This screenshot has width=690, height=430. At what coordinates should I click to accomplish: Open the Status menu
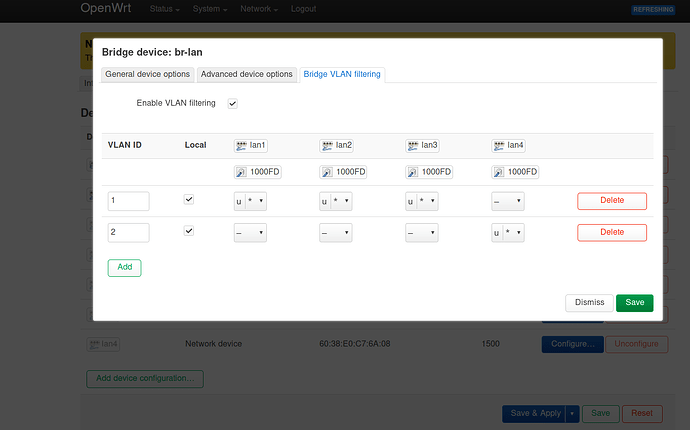point(165,9)
